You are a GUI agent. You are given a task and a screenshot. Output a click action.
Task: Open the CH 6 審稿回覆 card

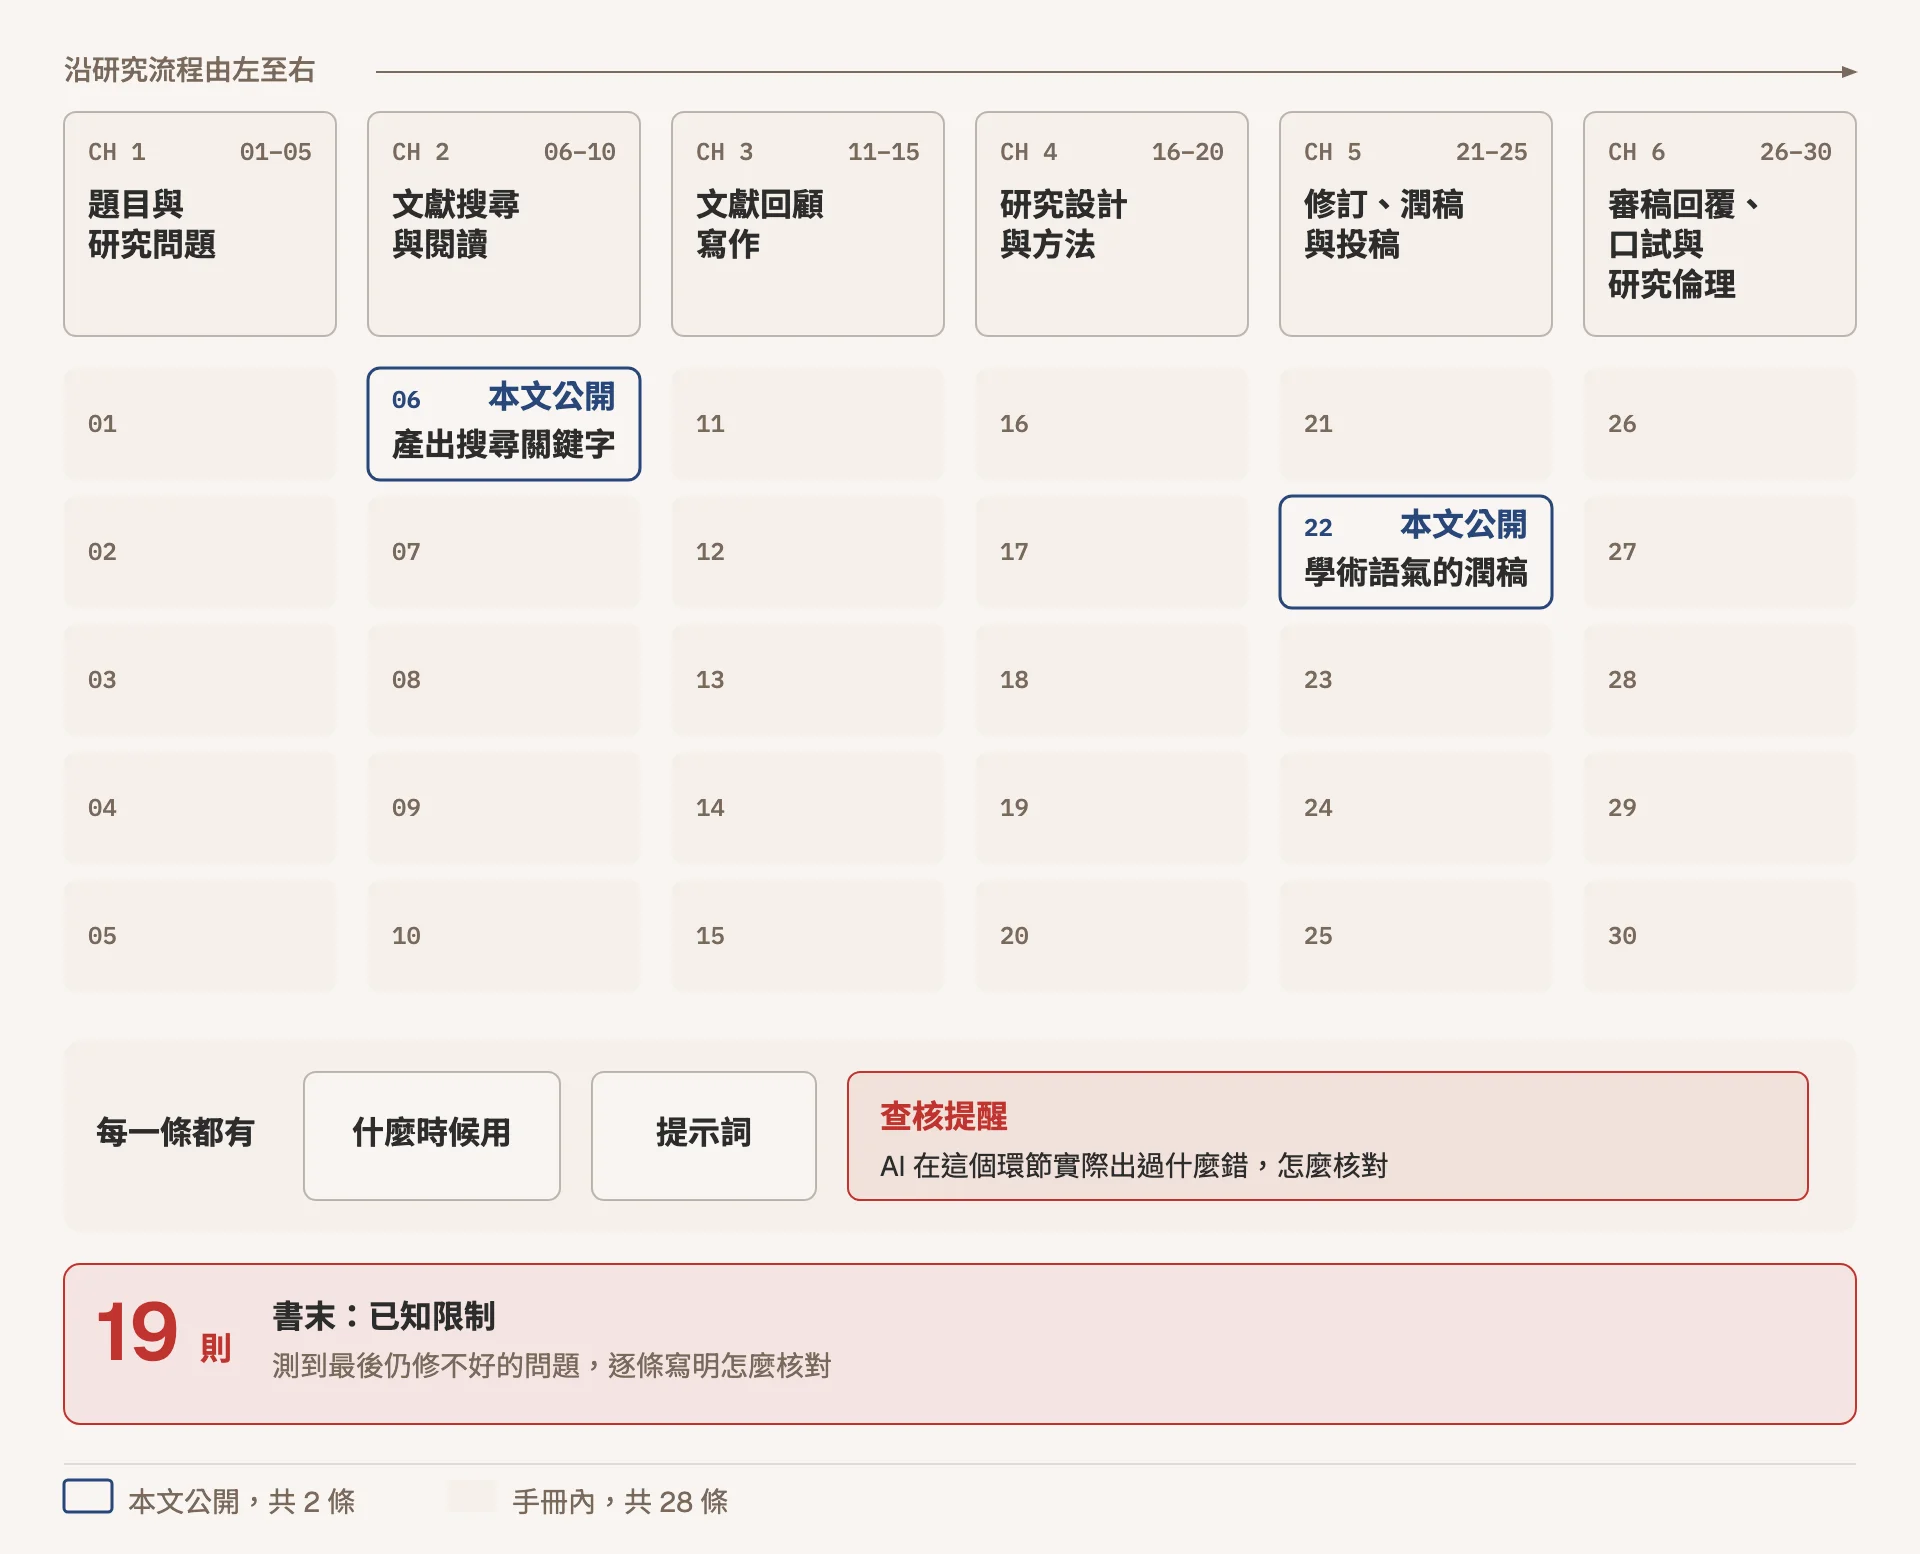coord(1720,224)
